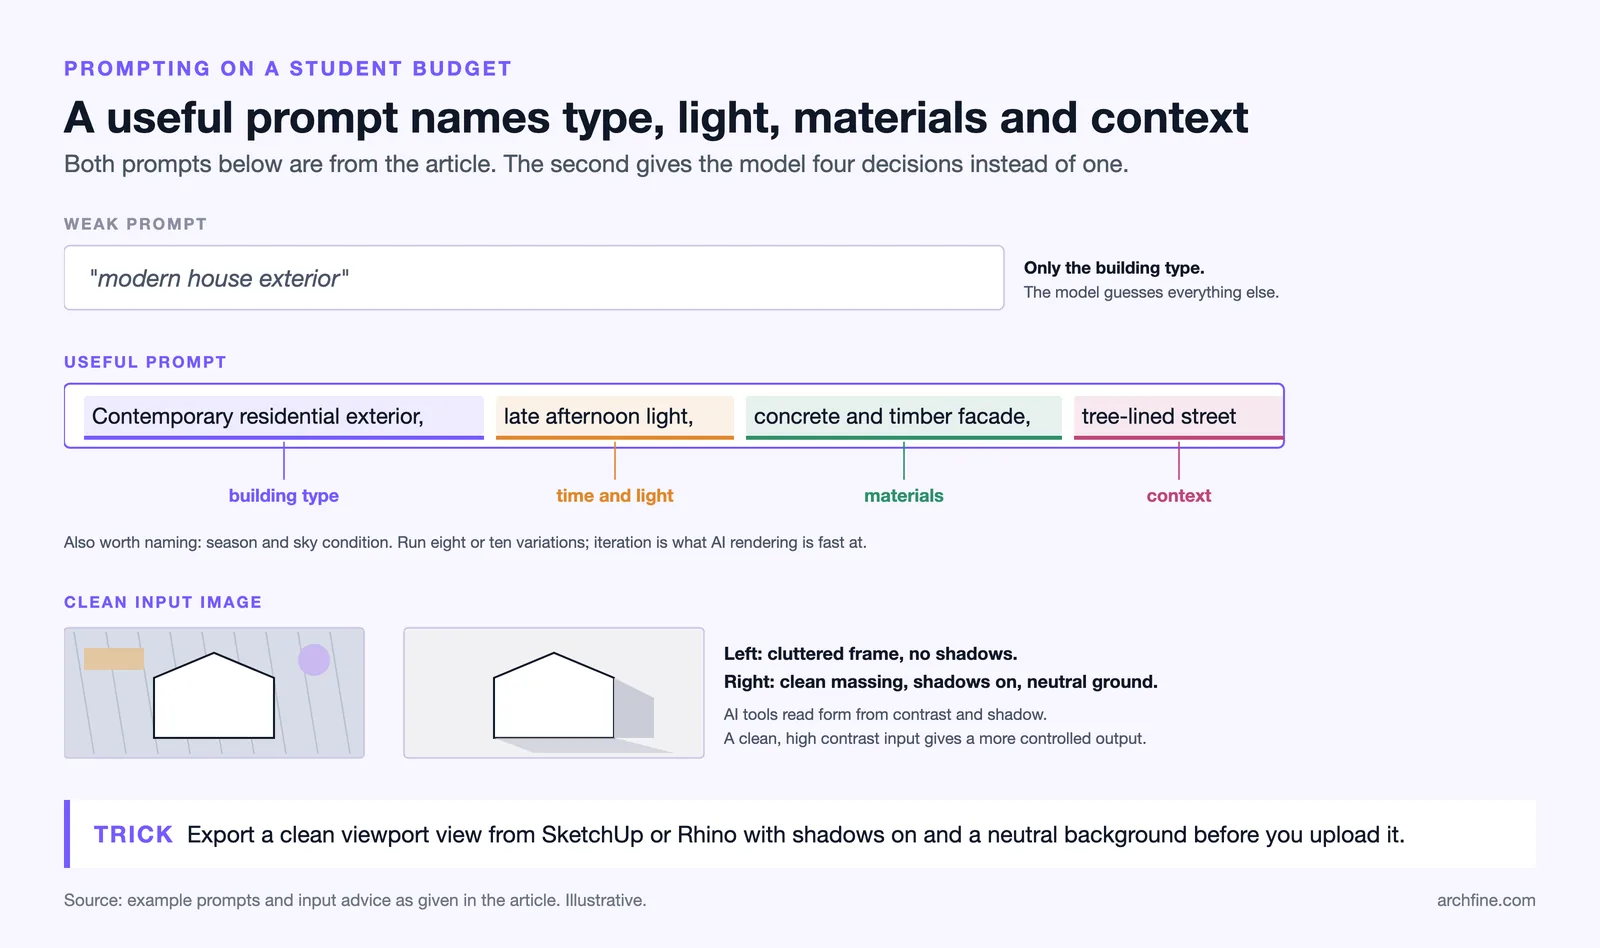Click the 'USEFUL PROMPT' section label
The image size is (1600, 948).
pyautogui.click(x=145, y=362)
